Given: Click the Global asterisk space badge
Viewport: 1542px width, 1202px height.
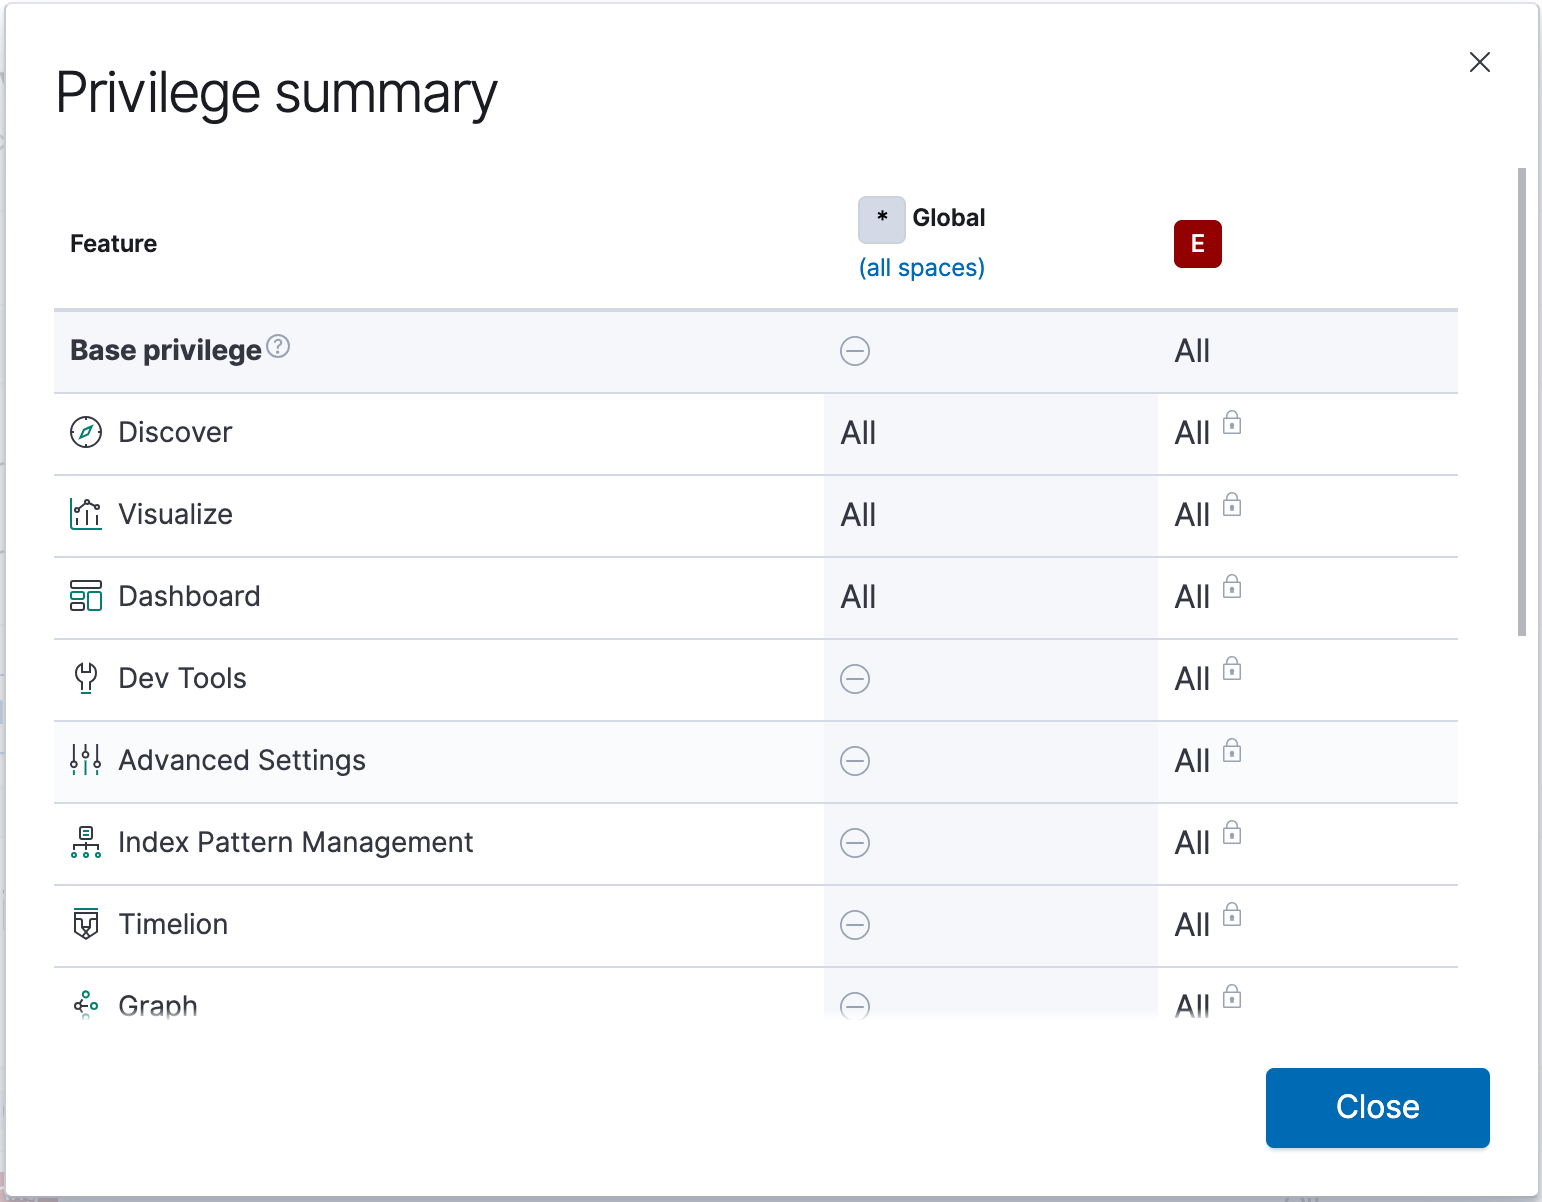Looking at the screenshot, I should point(881,219).
